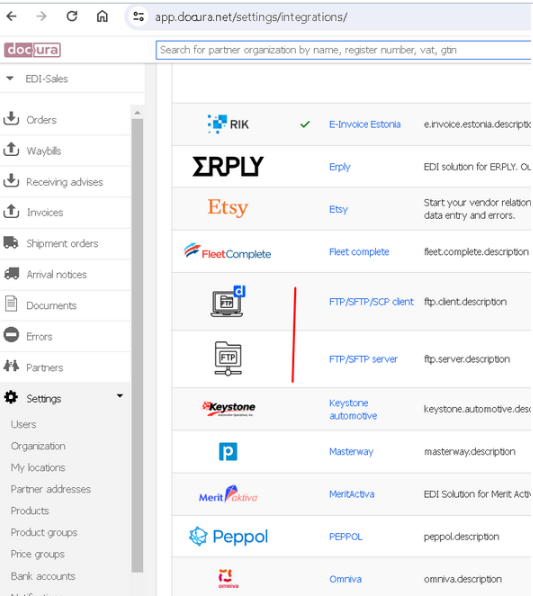Click the FTP/SFTP server integration icon
This screenshot has height=596, width=533.
point(228,358)
